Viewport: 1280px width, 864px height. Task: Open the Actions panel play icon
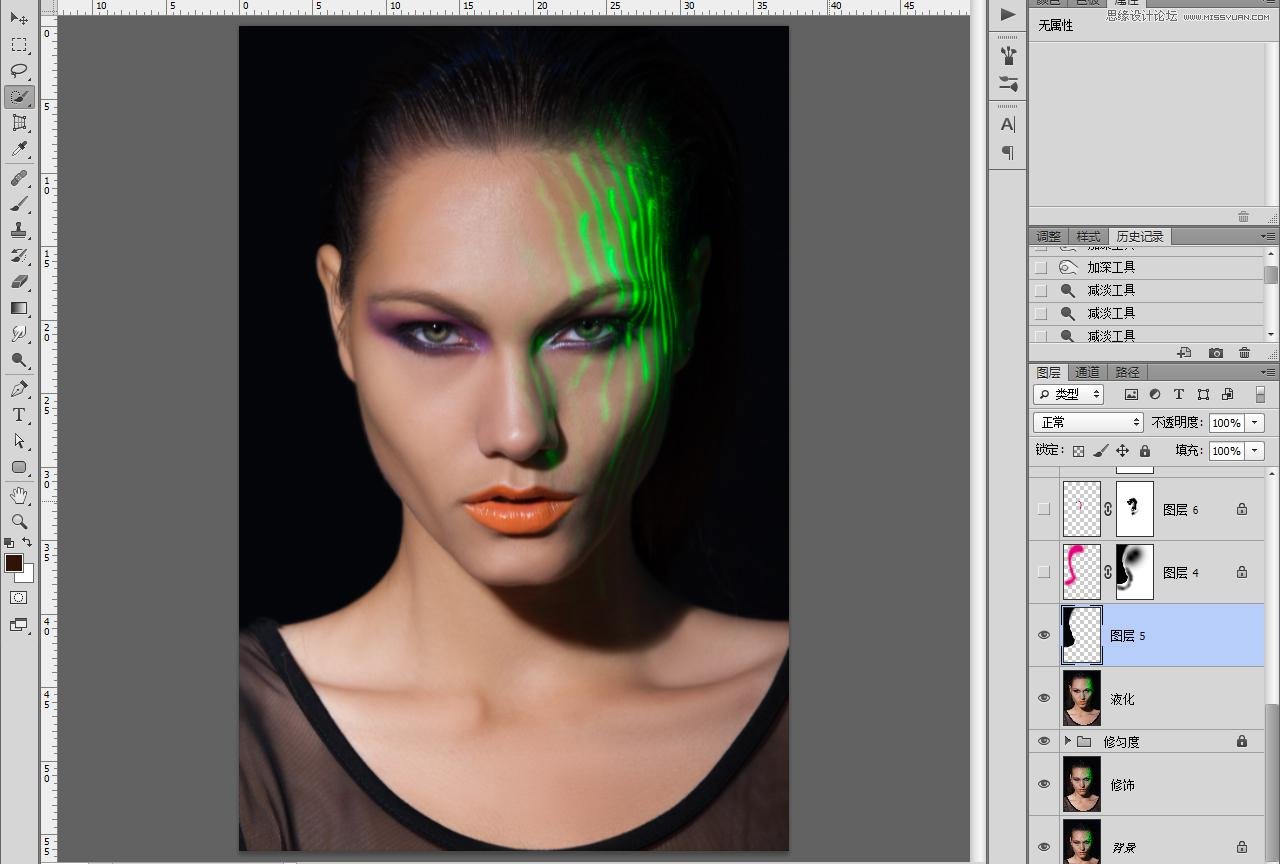tap(1008, 14)
